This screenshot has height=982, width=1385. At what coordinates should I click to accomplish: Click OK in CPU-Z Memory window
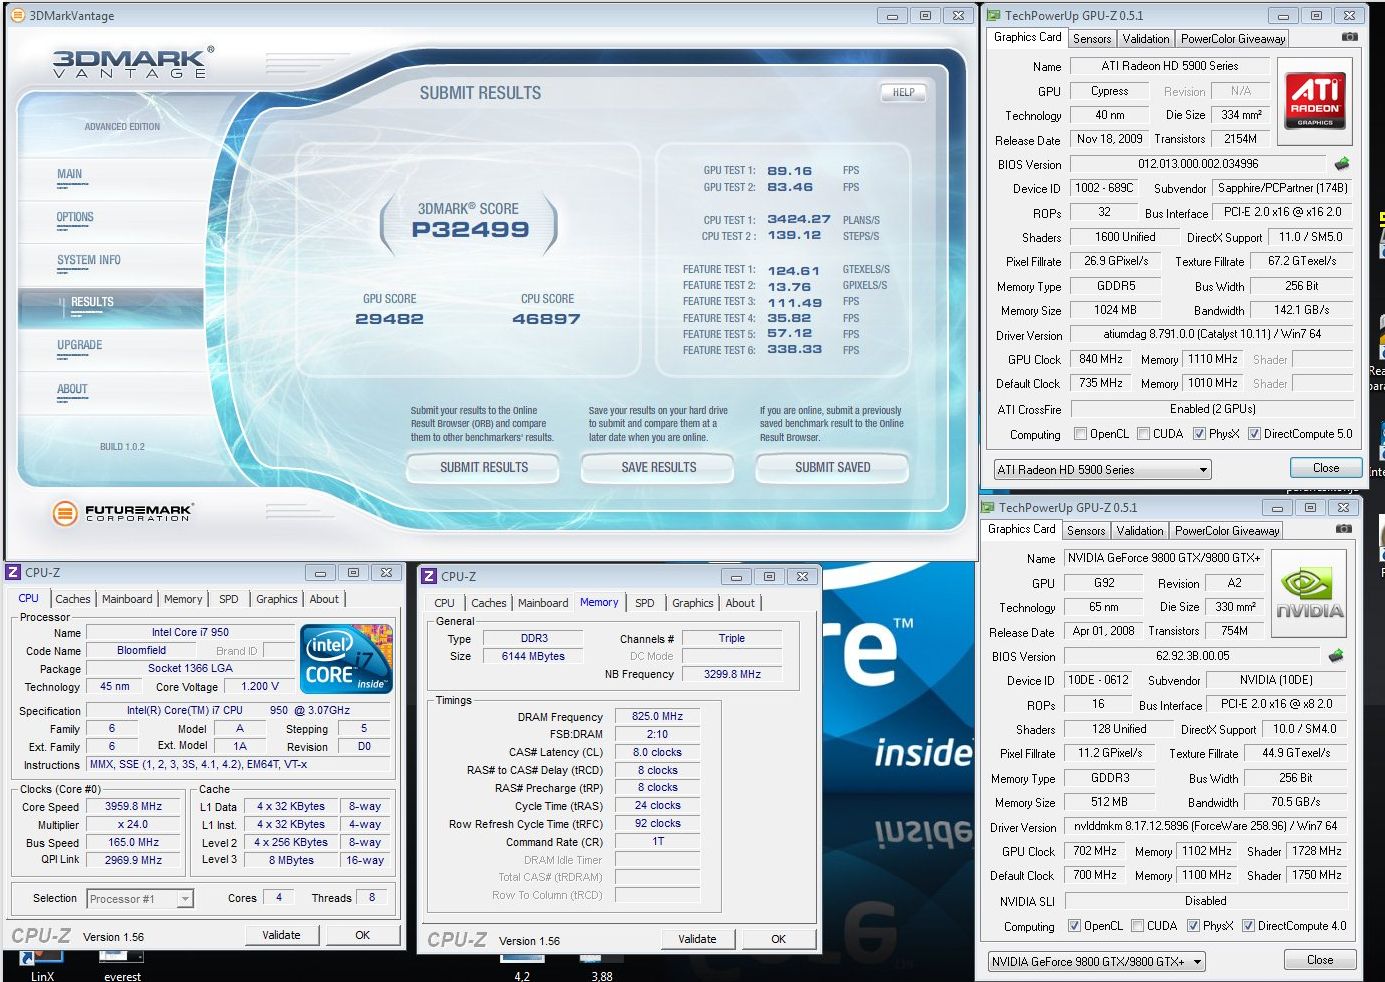pyautogui.click(x=779, y=939)
